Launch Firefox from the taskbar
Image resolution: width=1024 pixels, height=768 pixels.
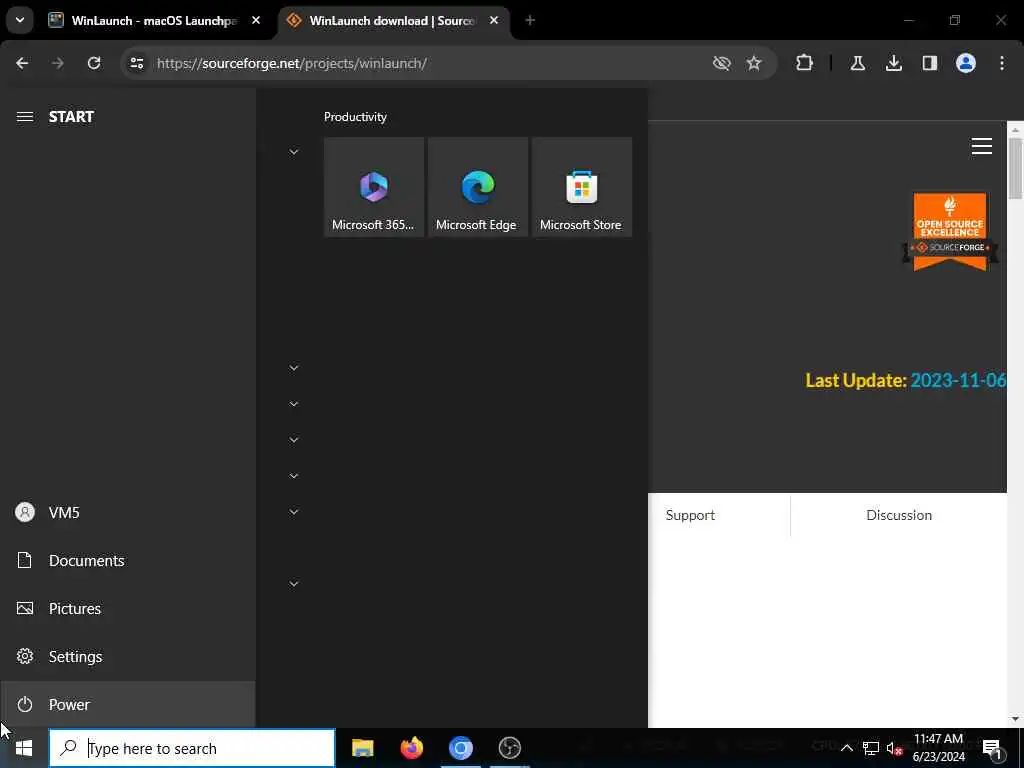411,748
